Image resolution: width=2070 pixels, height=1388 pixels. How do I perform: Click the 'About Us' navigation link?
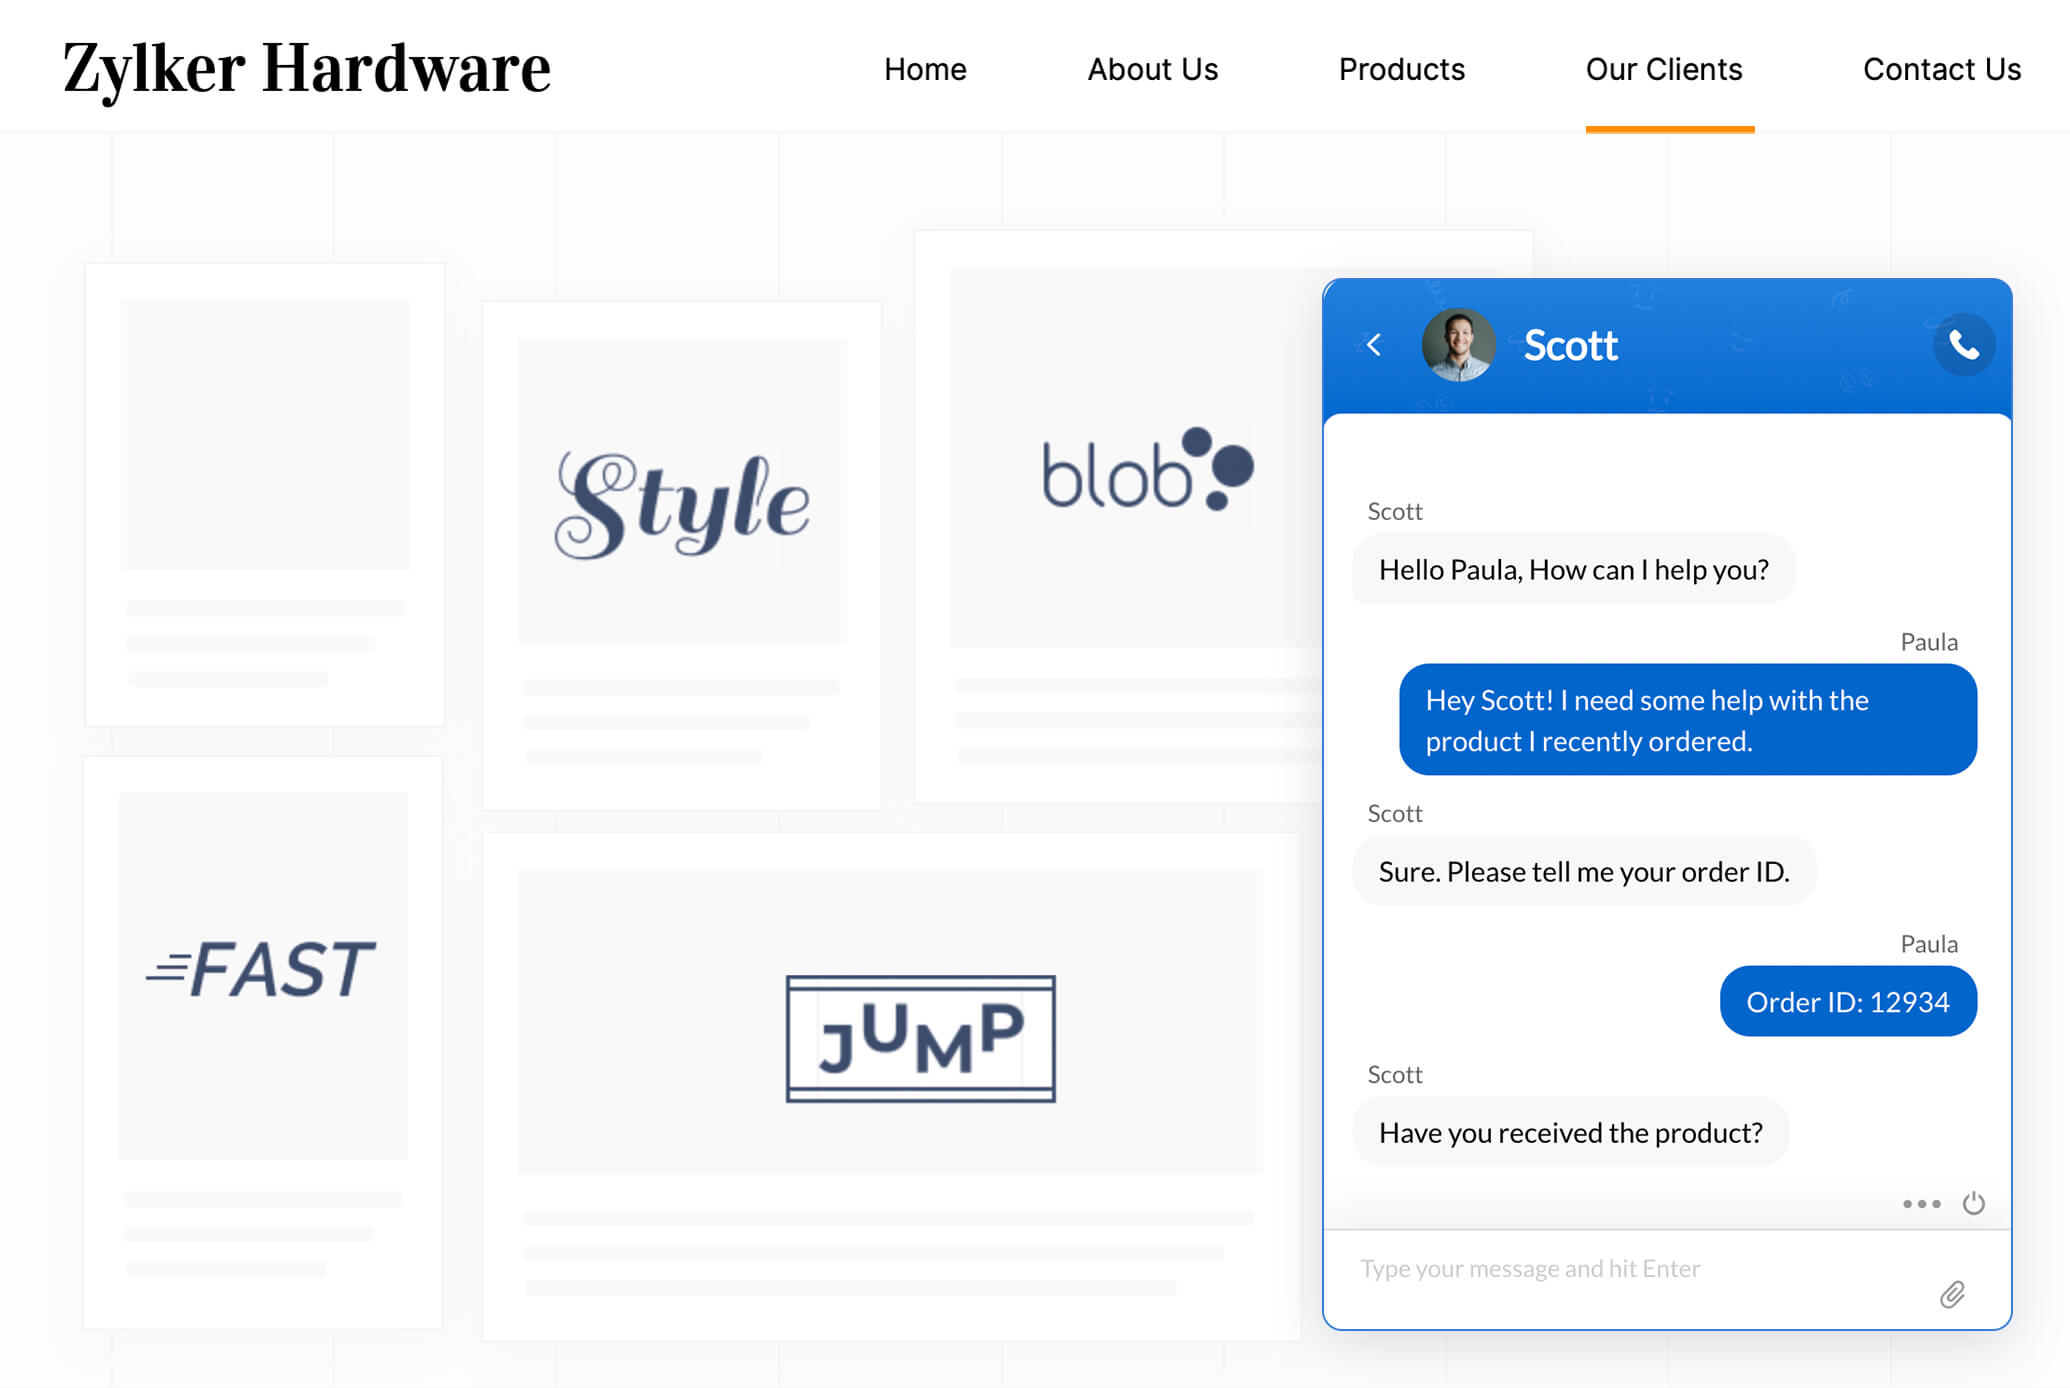pos(1151,67)
